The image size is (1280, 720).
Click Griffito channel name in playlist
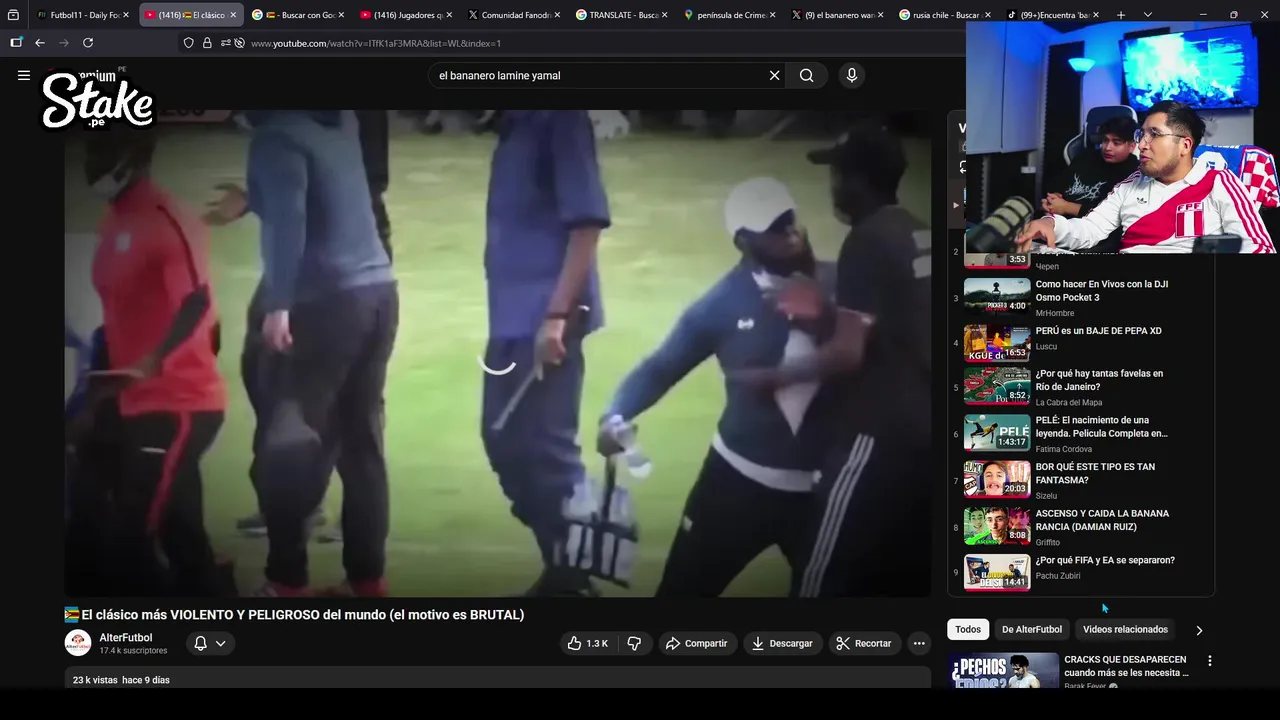point(1047,543)
